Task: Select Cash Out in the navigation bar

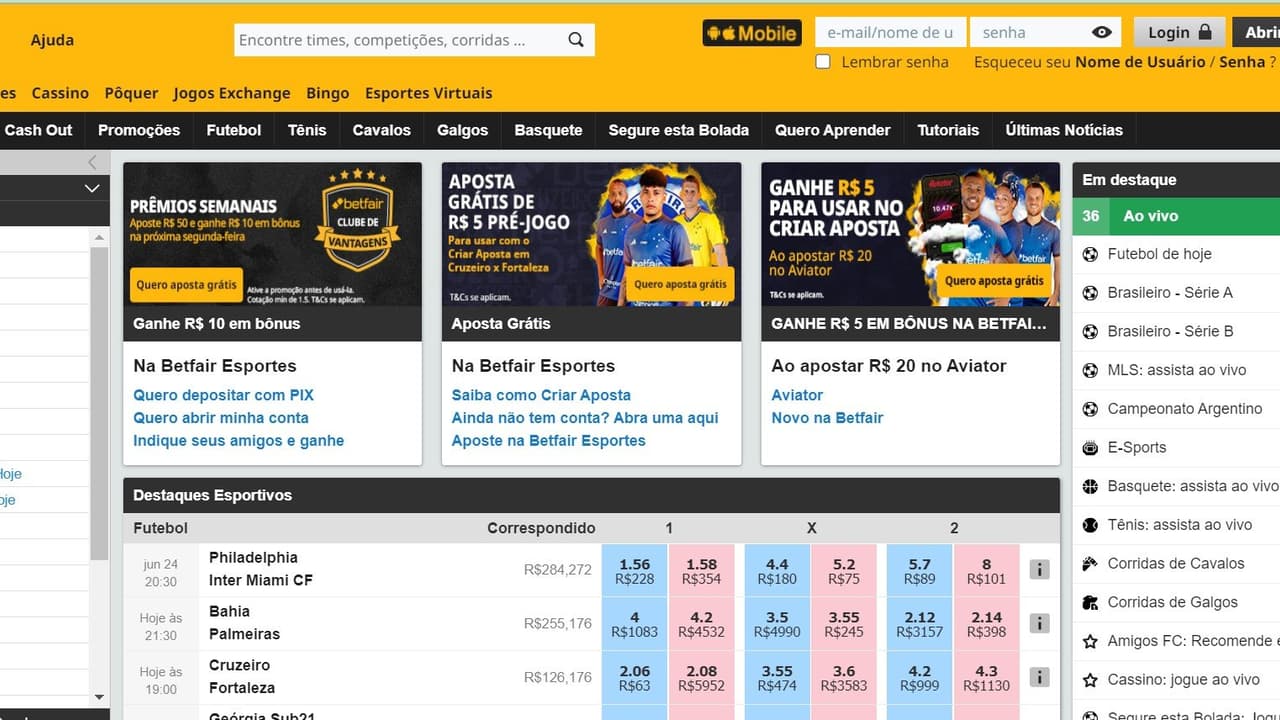Action: [x=38, y=130]
